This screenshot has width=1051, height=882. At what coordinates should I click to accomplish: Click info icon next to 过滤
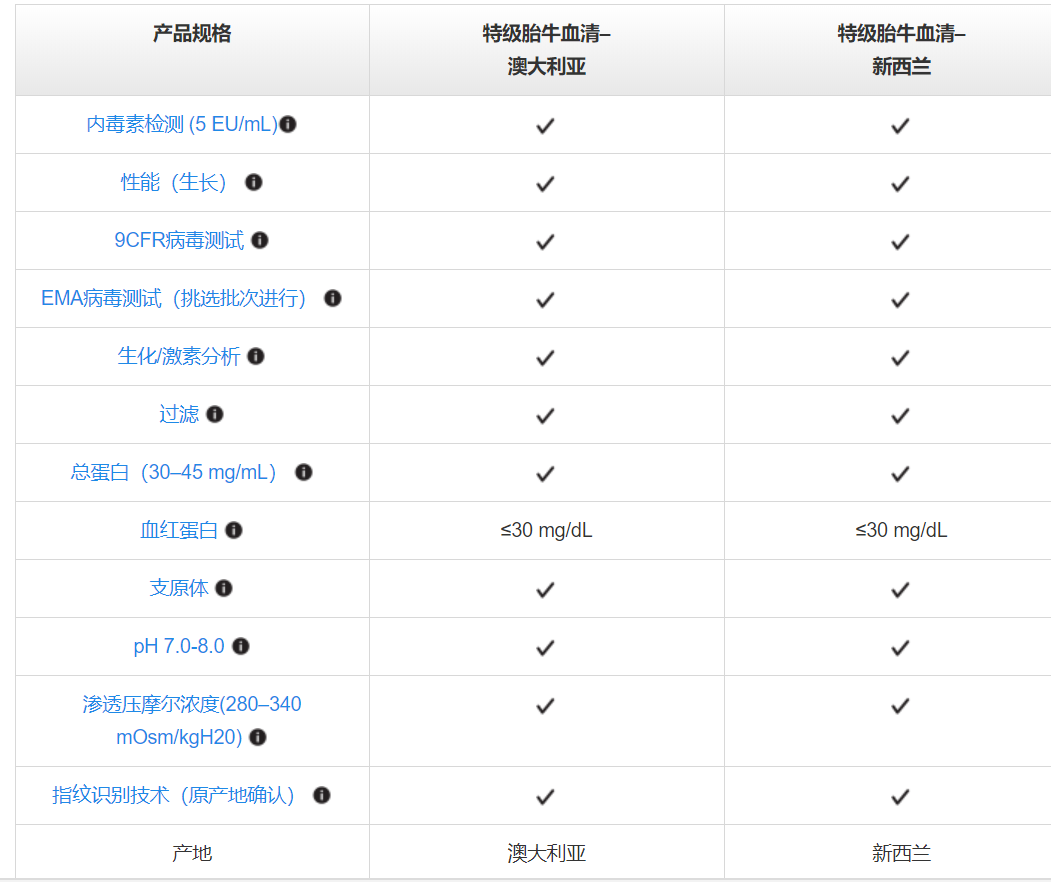[215, 414]
